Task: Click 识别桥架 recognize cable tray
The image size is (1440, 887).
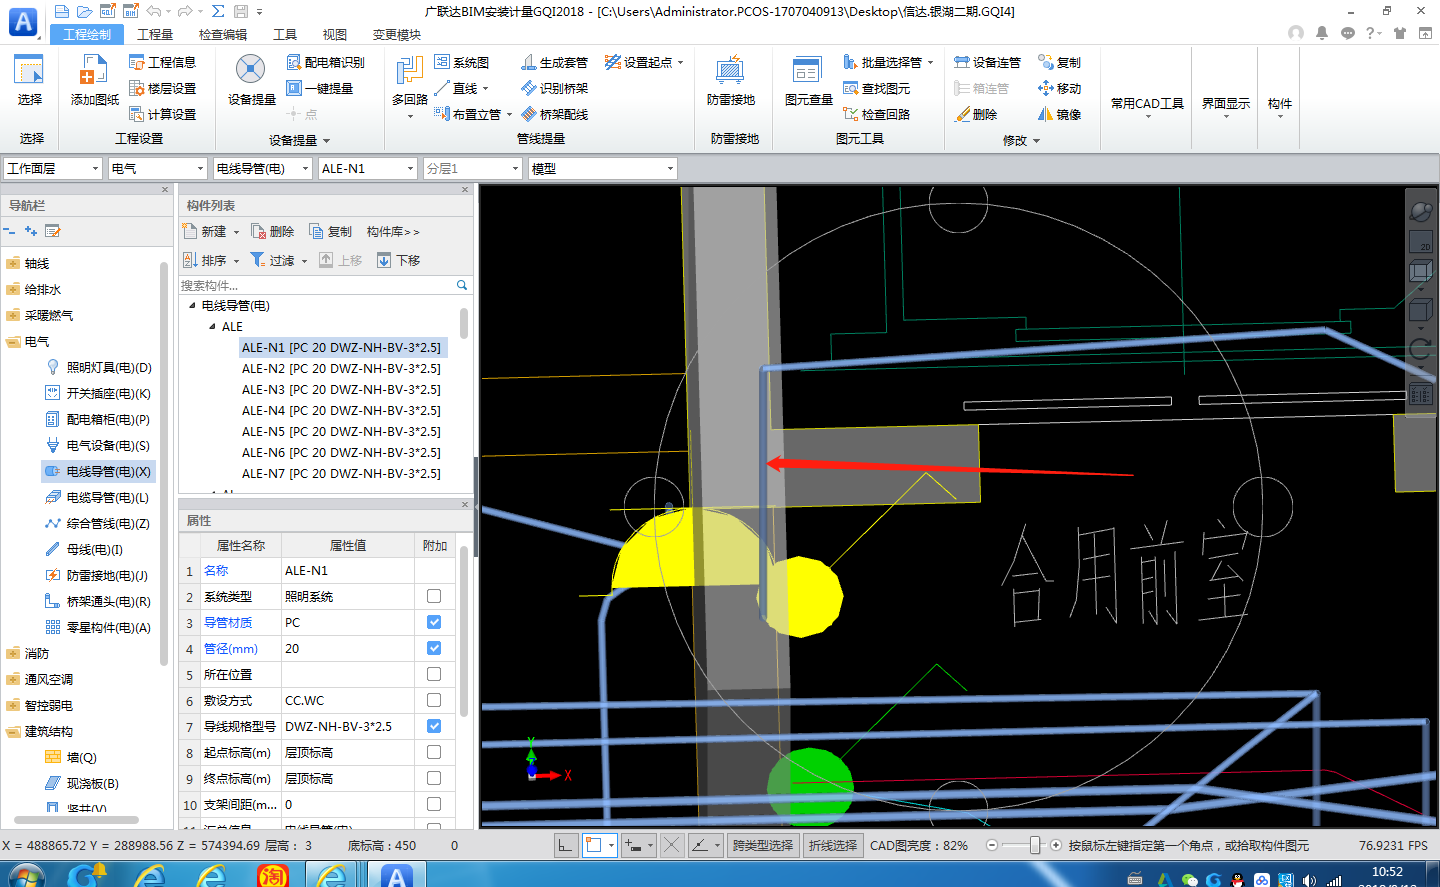Action: (554, 88)
